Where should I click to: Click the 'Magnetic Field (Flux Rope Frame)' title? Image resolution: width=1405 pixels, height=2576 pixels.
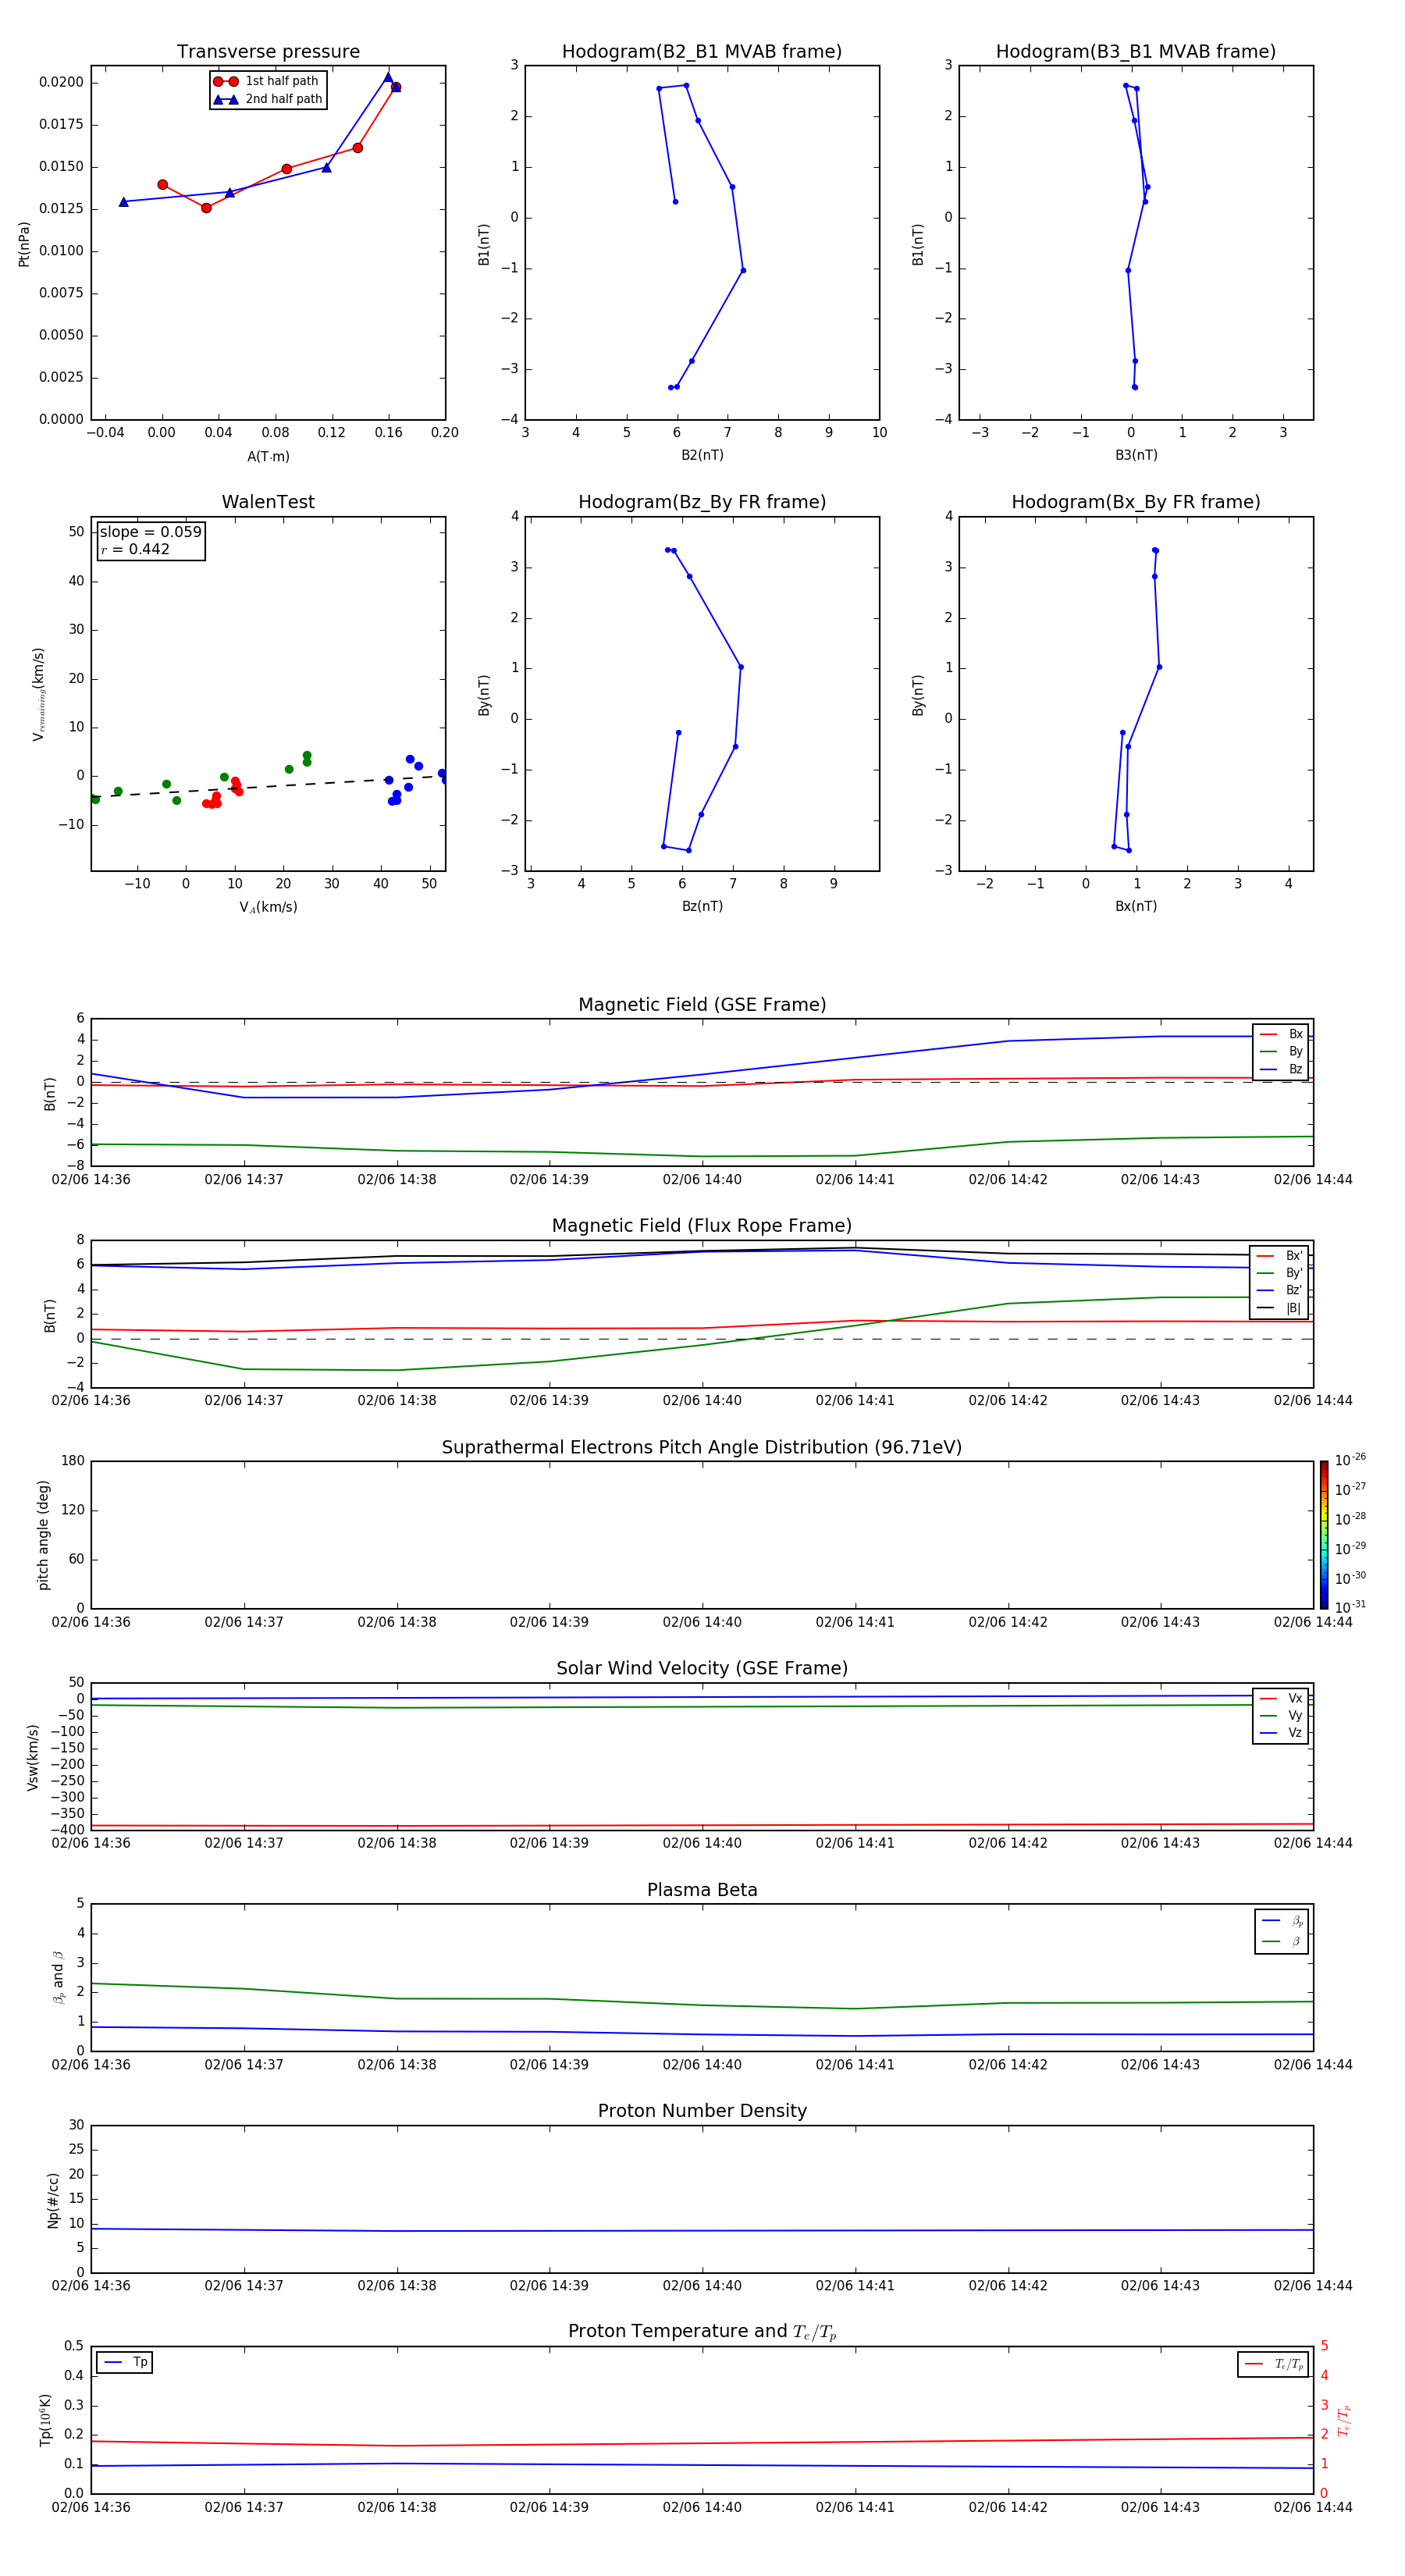[x=702, y=1226]
